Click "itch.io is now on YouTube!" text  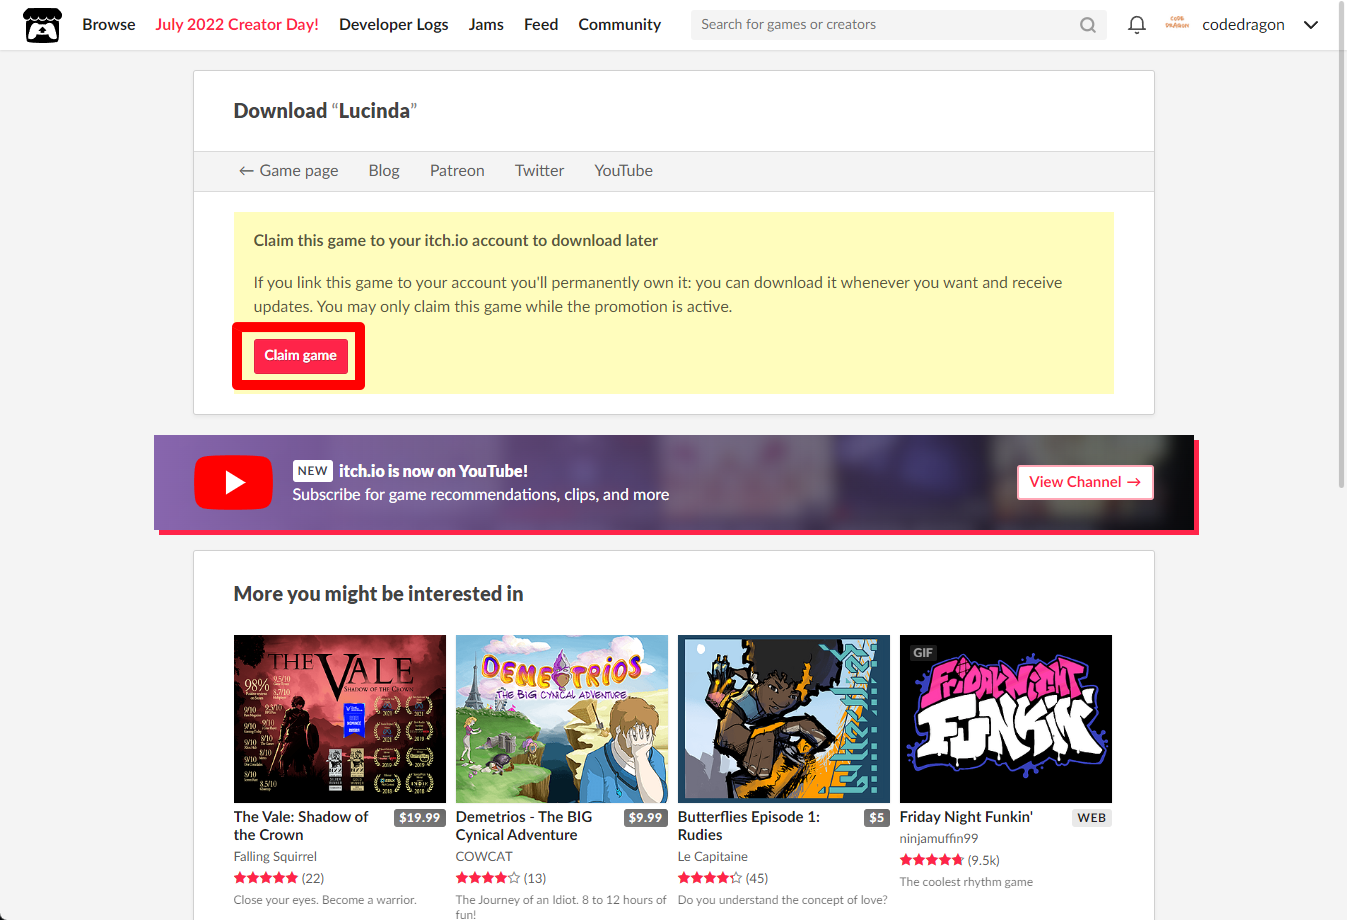433,471
